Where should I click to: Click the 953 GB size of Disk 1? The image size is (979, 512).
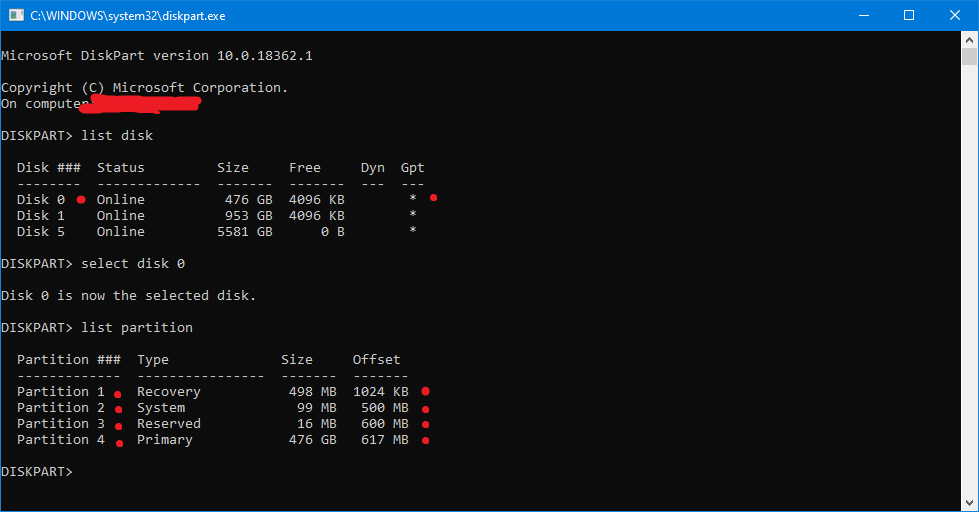click(x=248, y=215)
